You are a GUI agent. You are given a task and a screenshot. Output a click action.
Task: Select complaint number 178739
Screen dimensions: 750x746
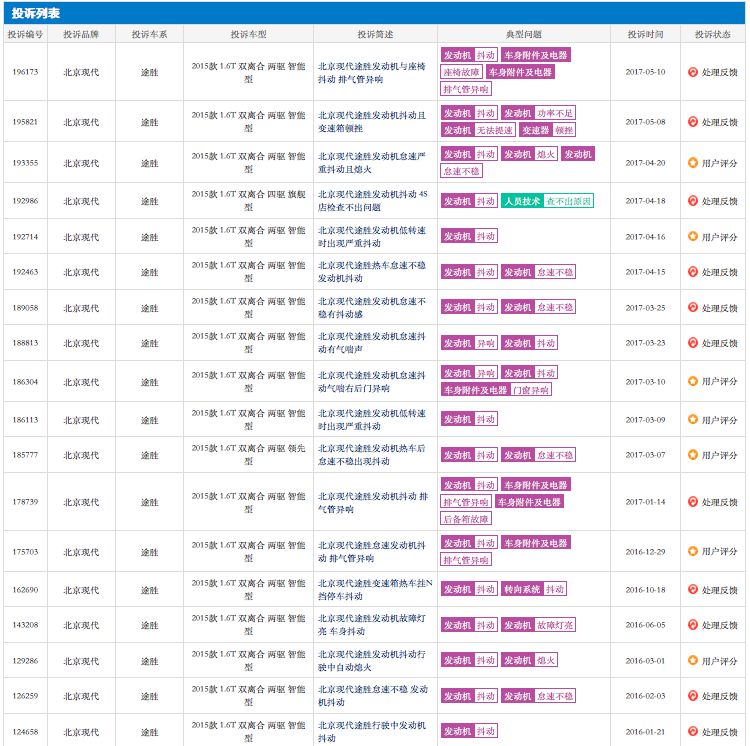coord(25,502)
